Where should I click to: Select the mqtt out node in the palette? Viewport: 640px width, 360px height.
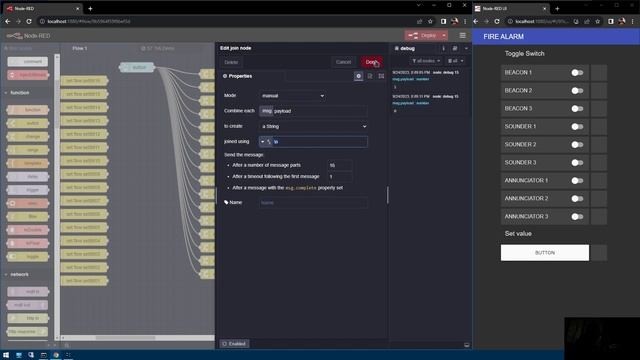[x=28, y=305]
